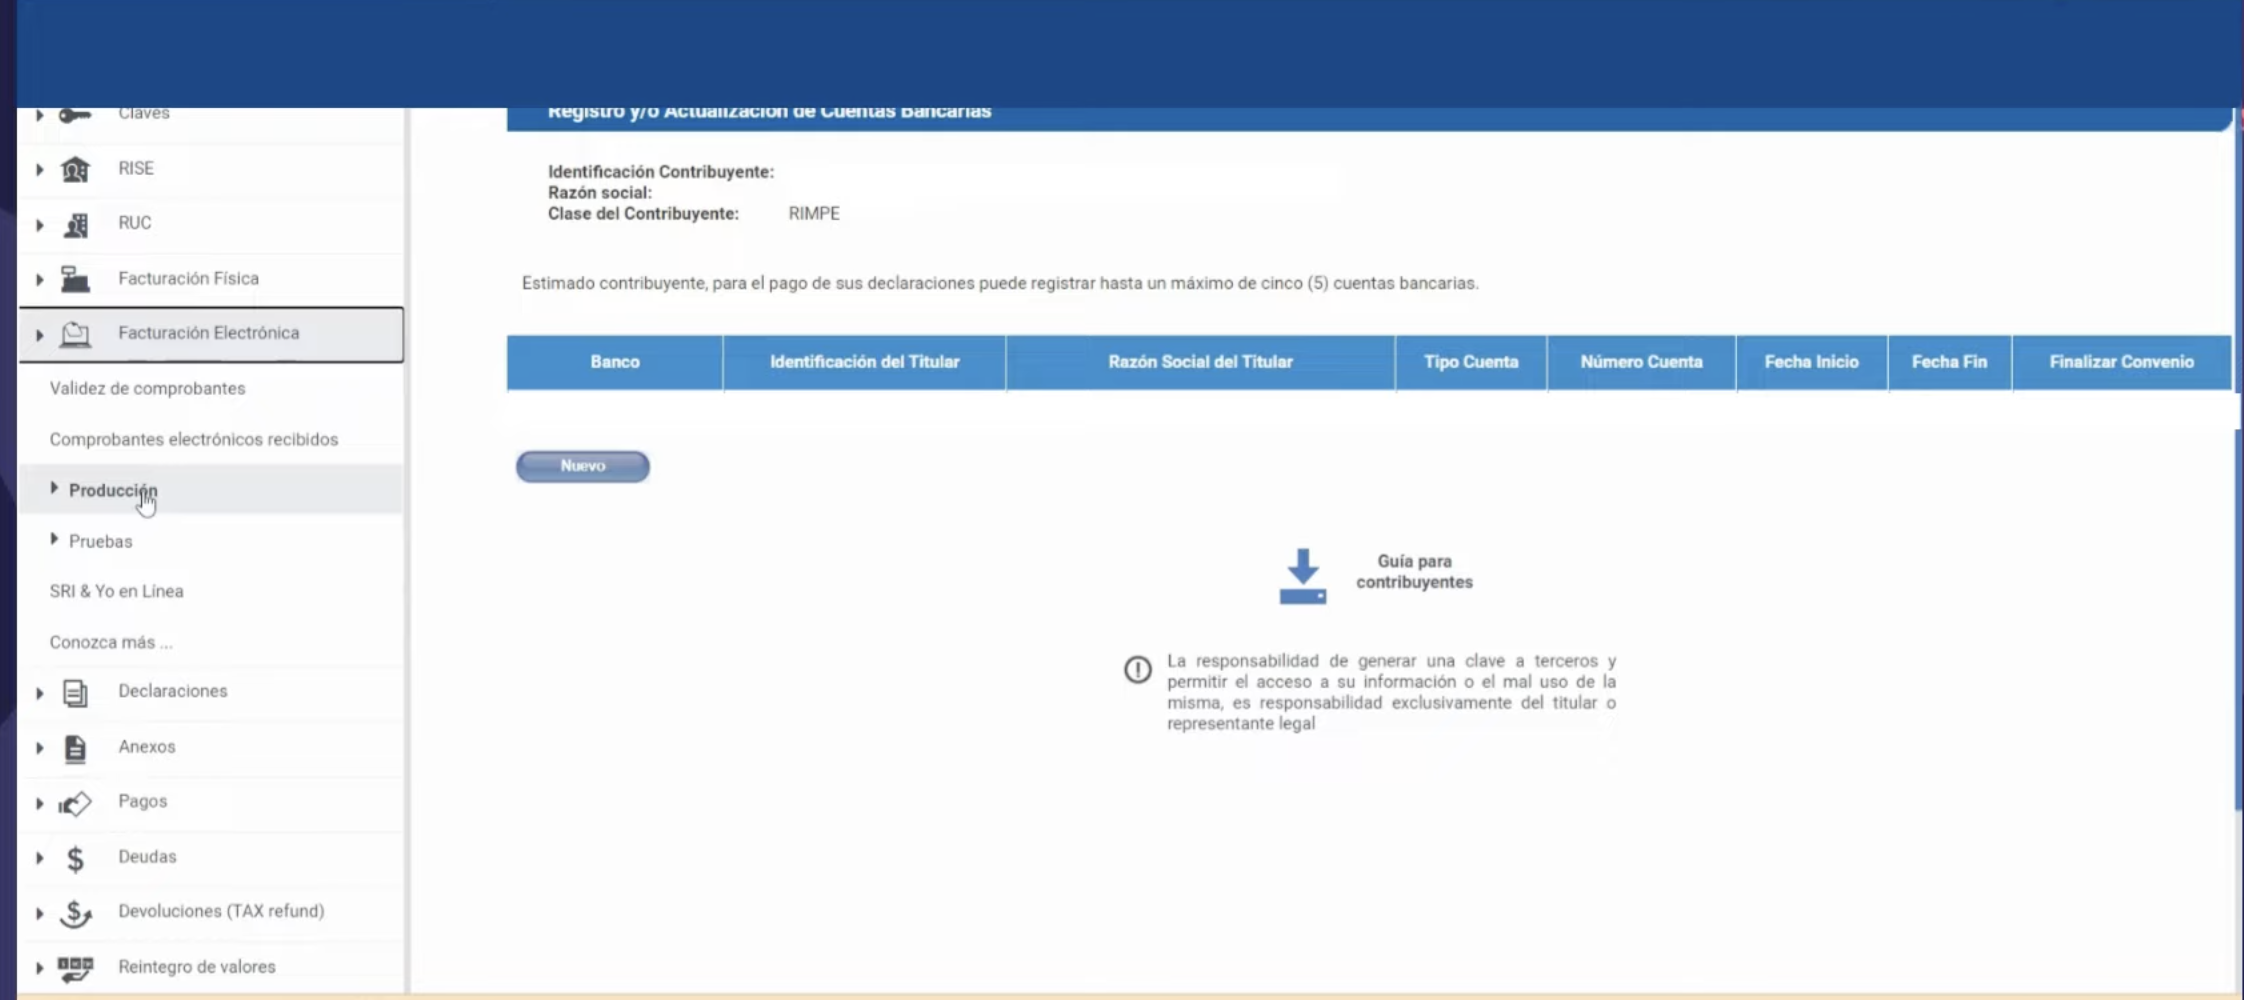The width and height of the screenshot is (2244, 1000).
Task: Click the Fecha Inicio column header
Action: point(1811,362)
